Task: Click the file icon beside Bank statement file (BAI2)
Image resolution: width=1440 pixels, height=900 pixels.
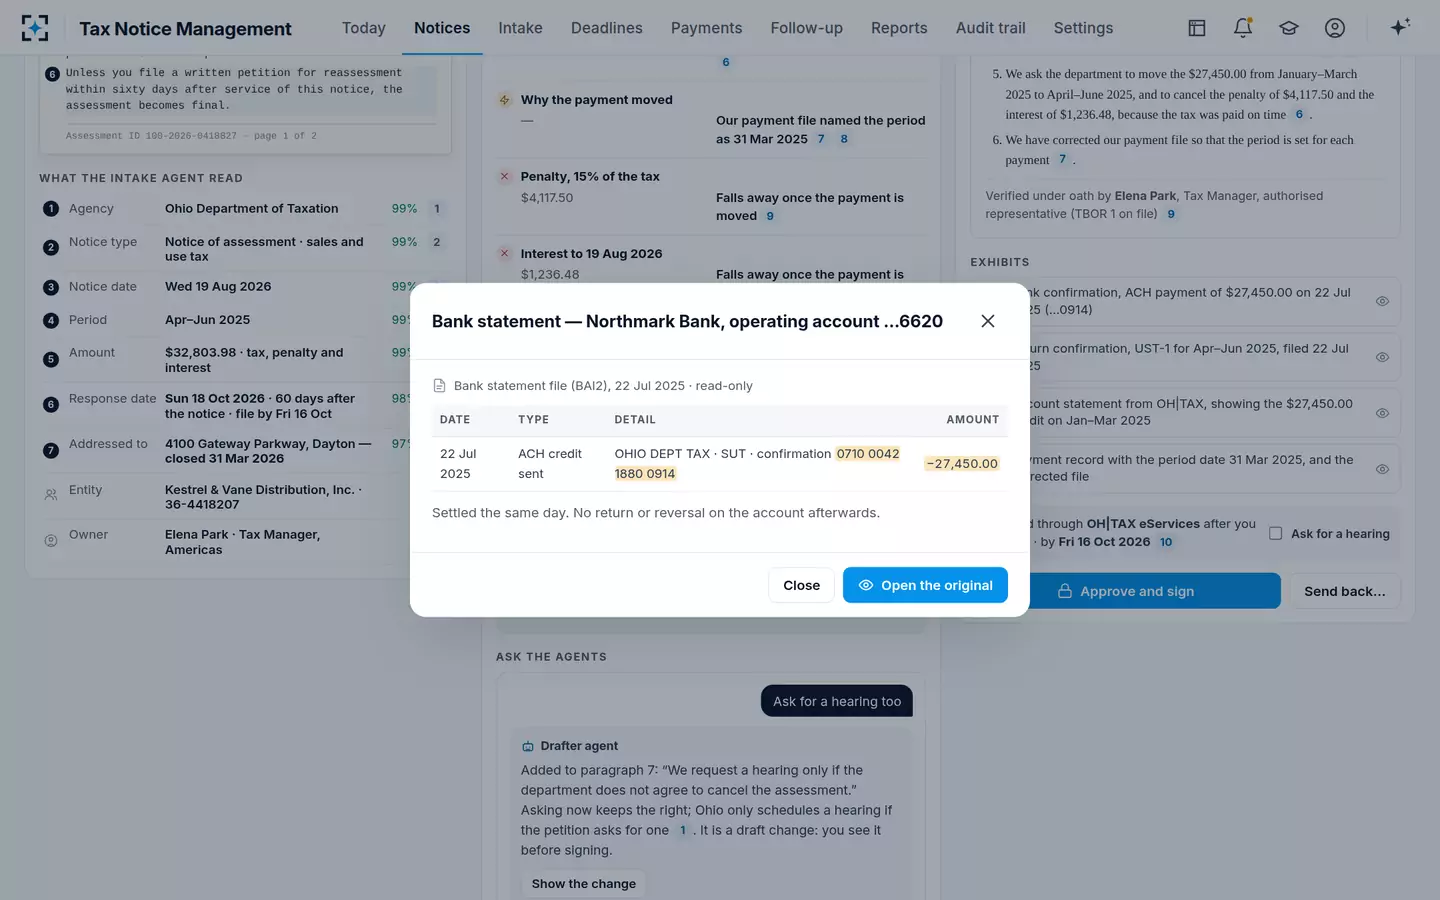Action: pos(439,386)
